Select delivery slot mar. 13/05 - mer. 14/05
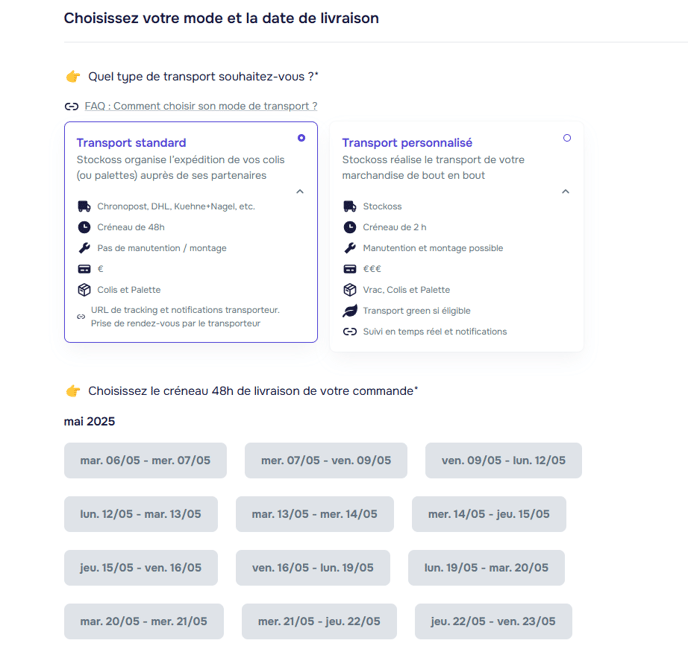The height and width of the screenshot is (649, 688). [314, 514]
